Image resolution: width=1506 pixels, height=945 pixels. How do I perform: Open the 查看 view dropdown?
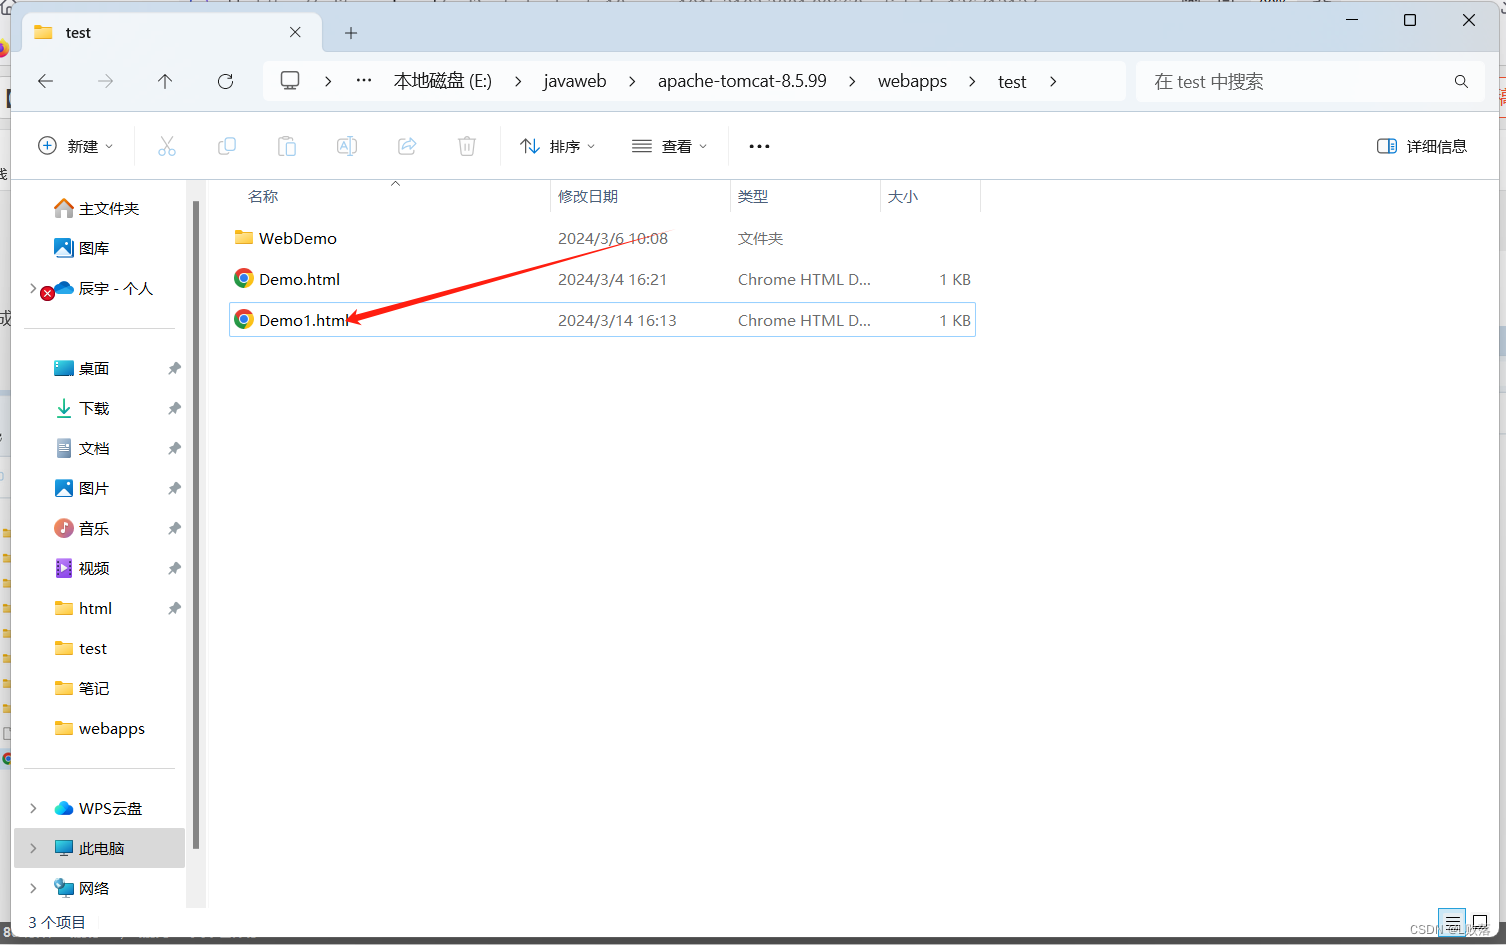click(670, 146)
